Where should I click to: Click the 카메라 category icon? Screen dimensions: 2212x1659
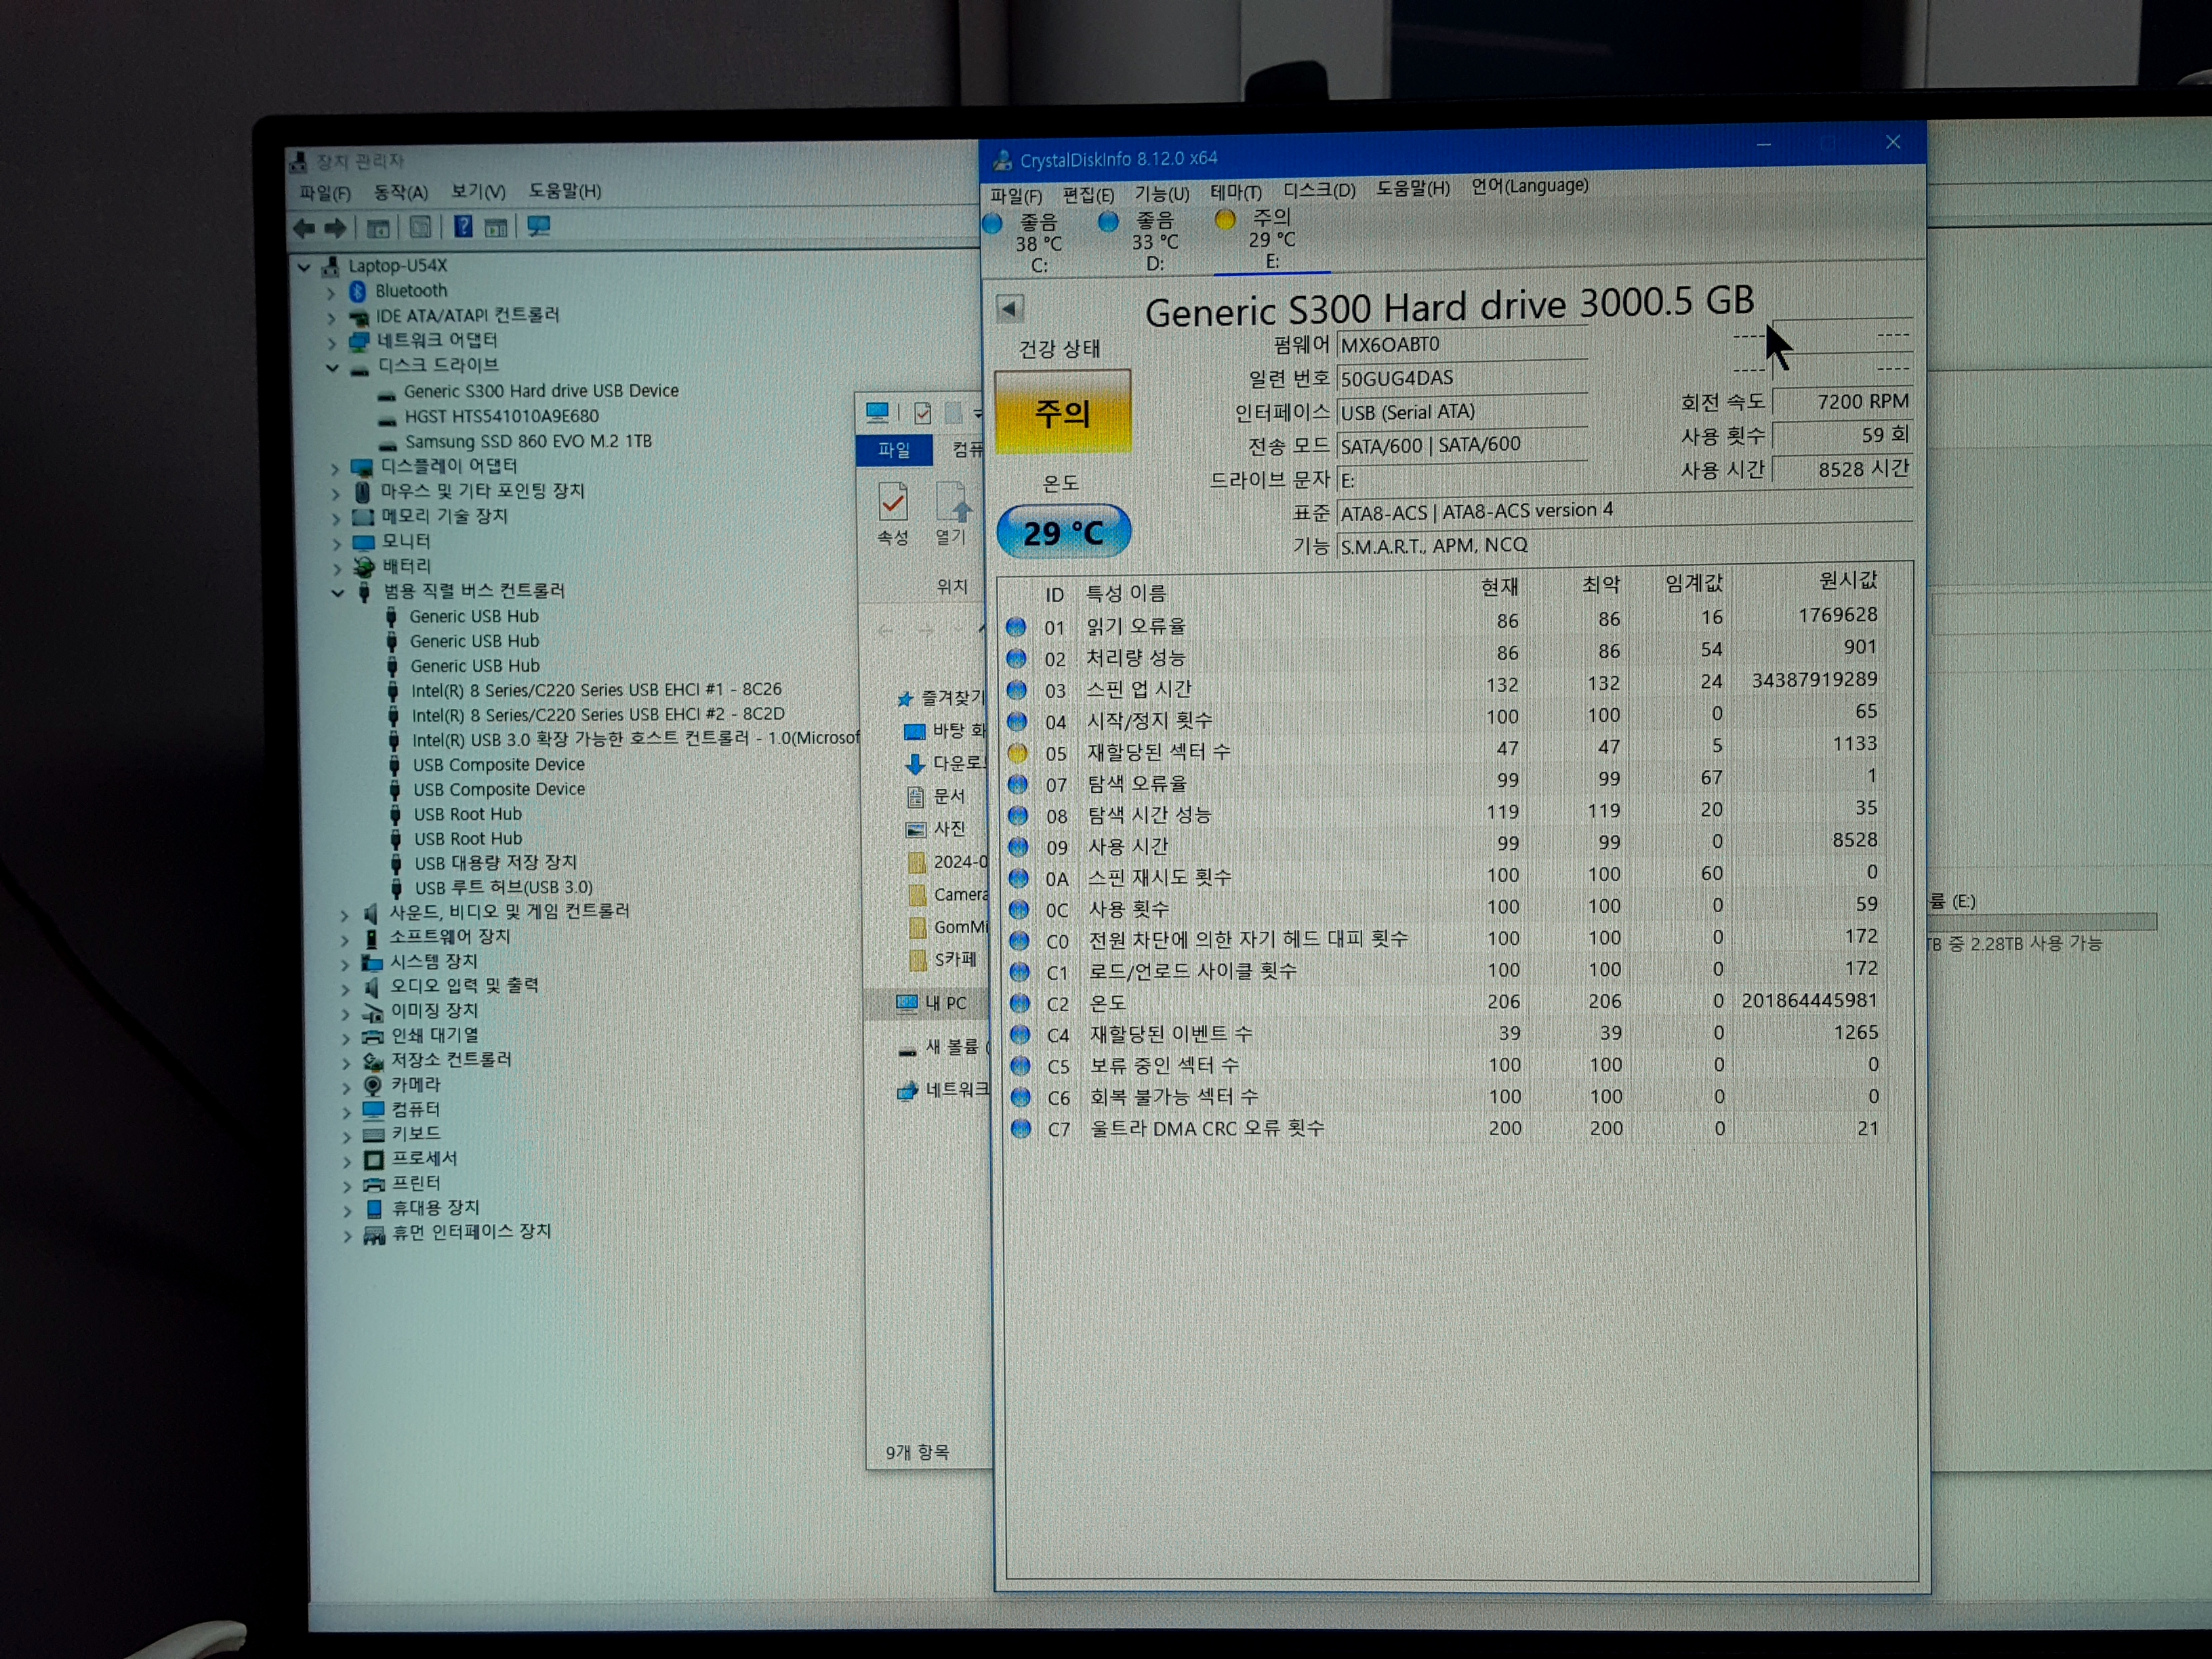[373, 1086]
